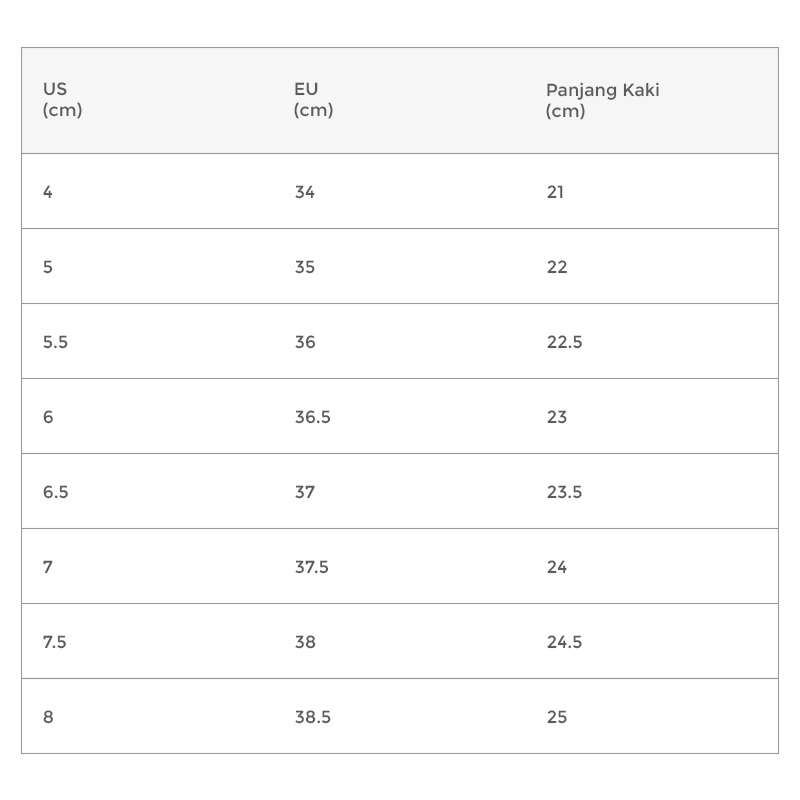
Task: Select EU size 34 cell
Action: (x=305, y=192)
